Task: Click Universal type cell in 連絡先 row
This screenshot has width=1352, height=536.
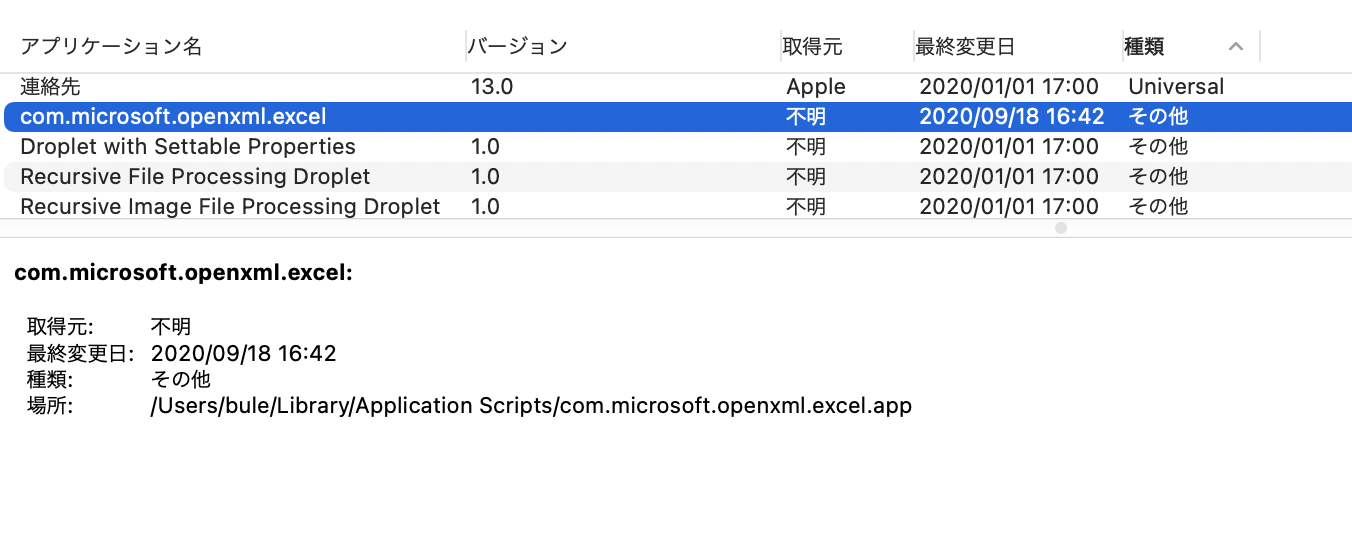Action: pyautogui.click(x=1176, y=87)
